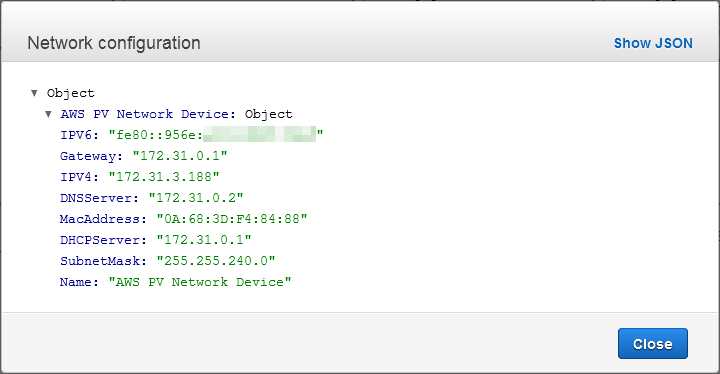Click the blurred IPV6 address value
The width and height of the screenshot is (720, 374).
tap(216, 135)
